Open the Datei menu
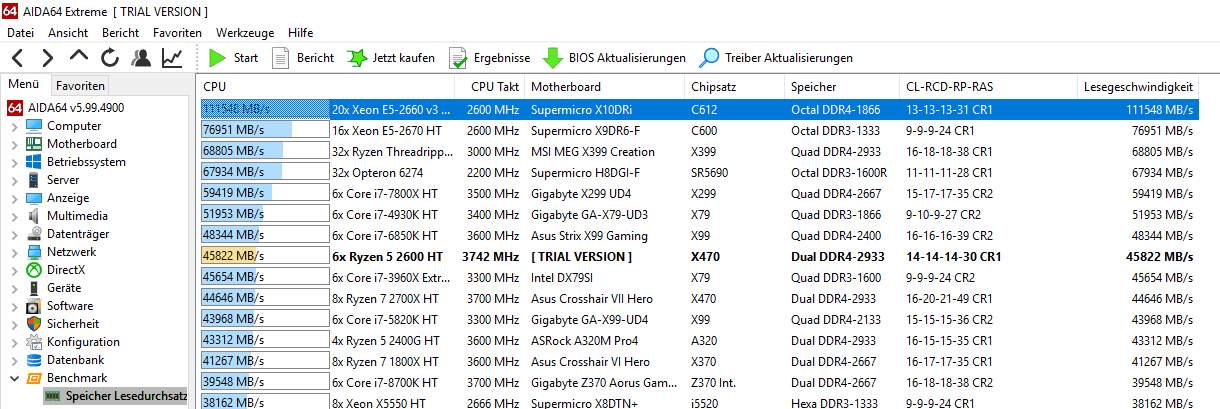Image resolution: width=1220 pixels, height=409 pixels. coord(20,33)
